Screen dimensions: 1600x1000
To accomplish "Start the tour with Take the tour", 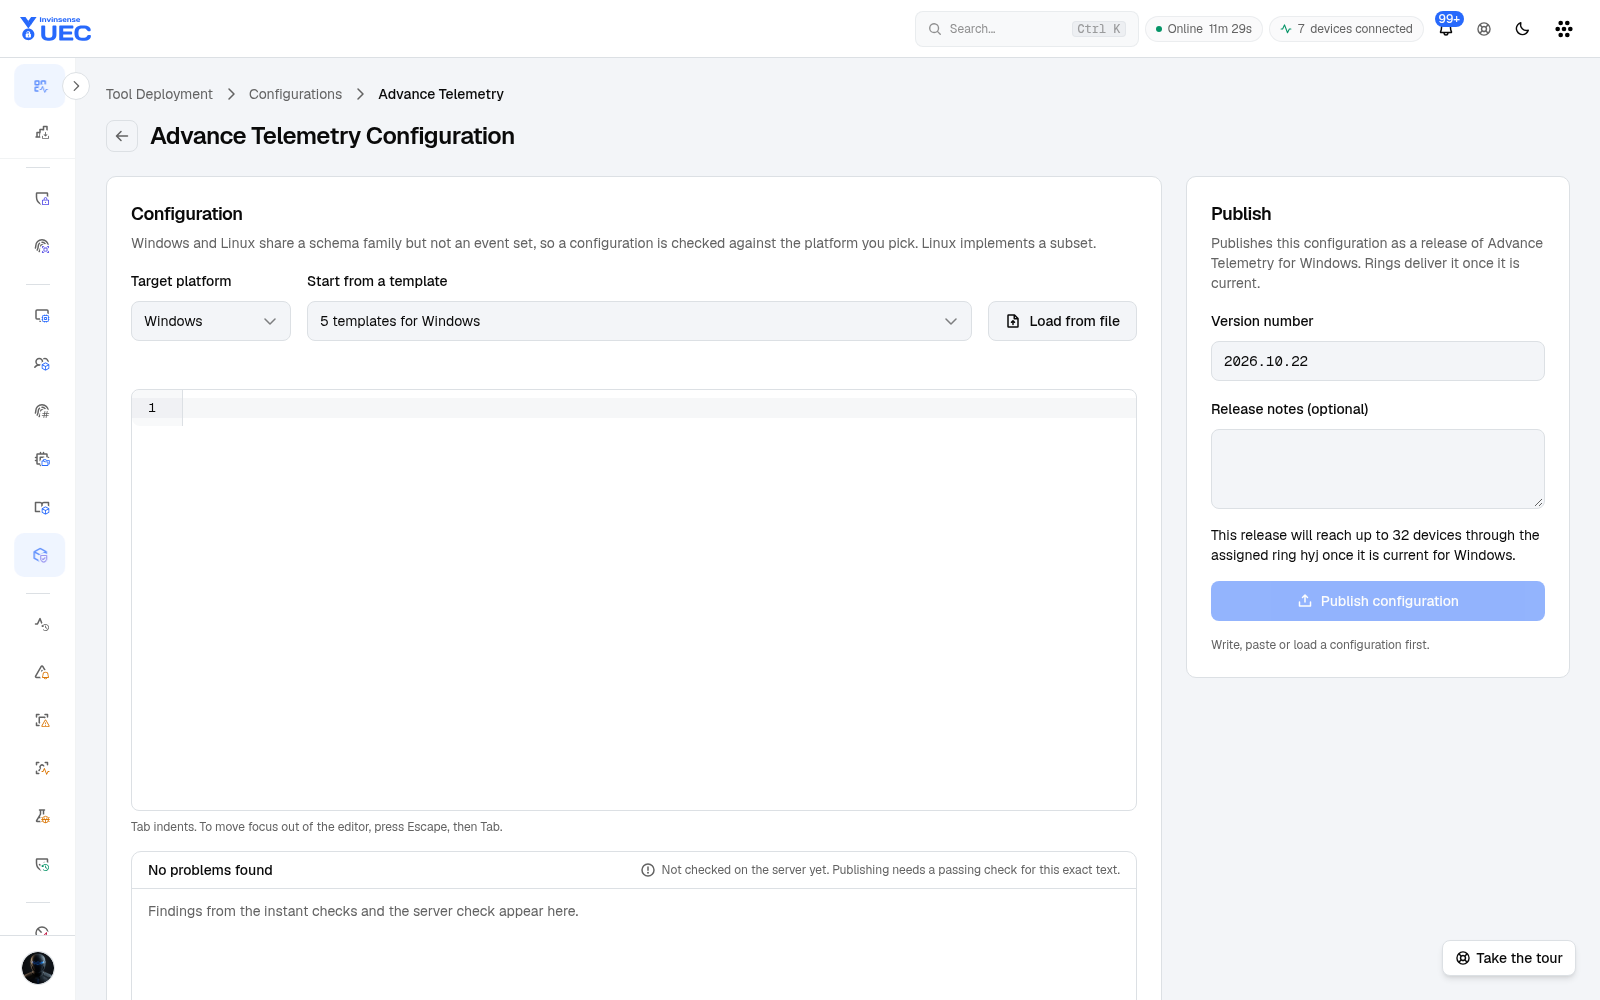I will point(1509,958).
